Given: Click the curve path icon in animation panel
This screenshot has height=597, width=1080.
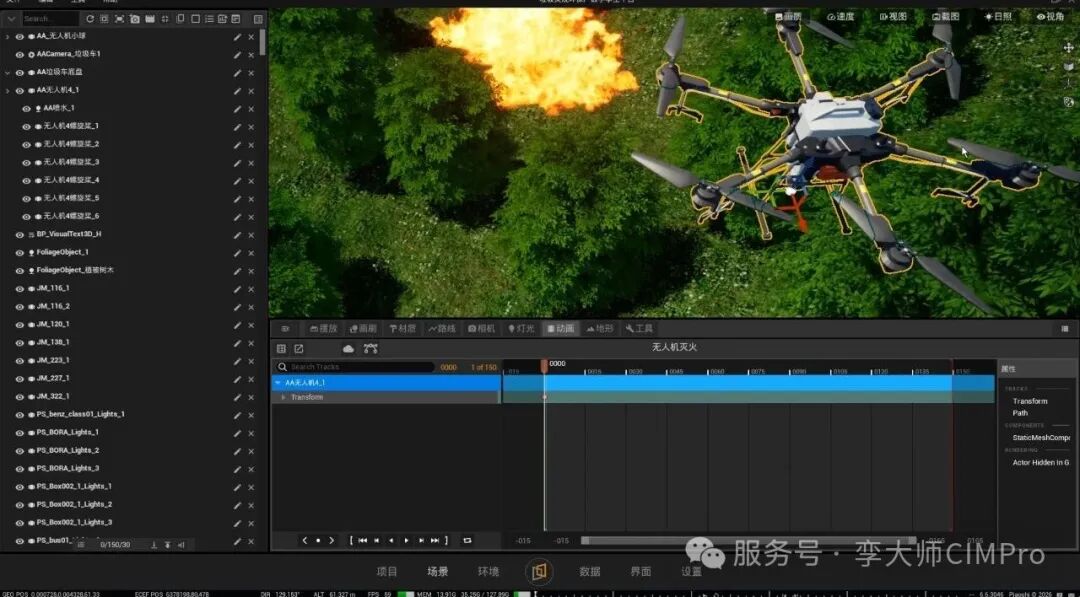Looking at the screenshot, I should [371, 348].
